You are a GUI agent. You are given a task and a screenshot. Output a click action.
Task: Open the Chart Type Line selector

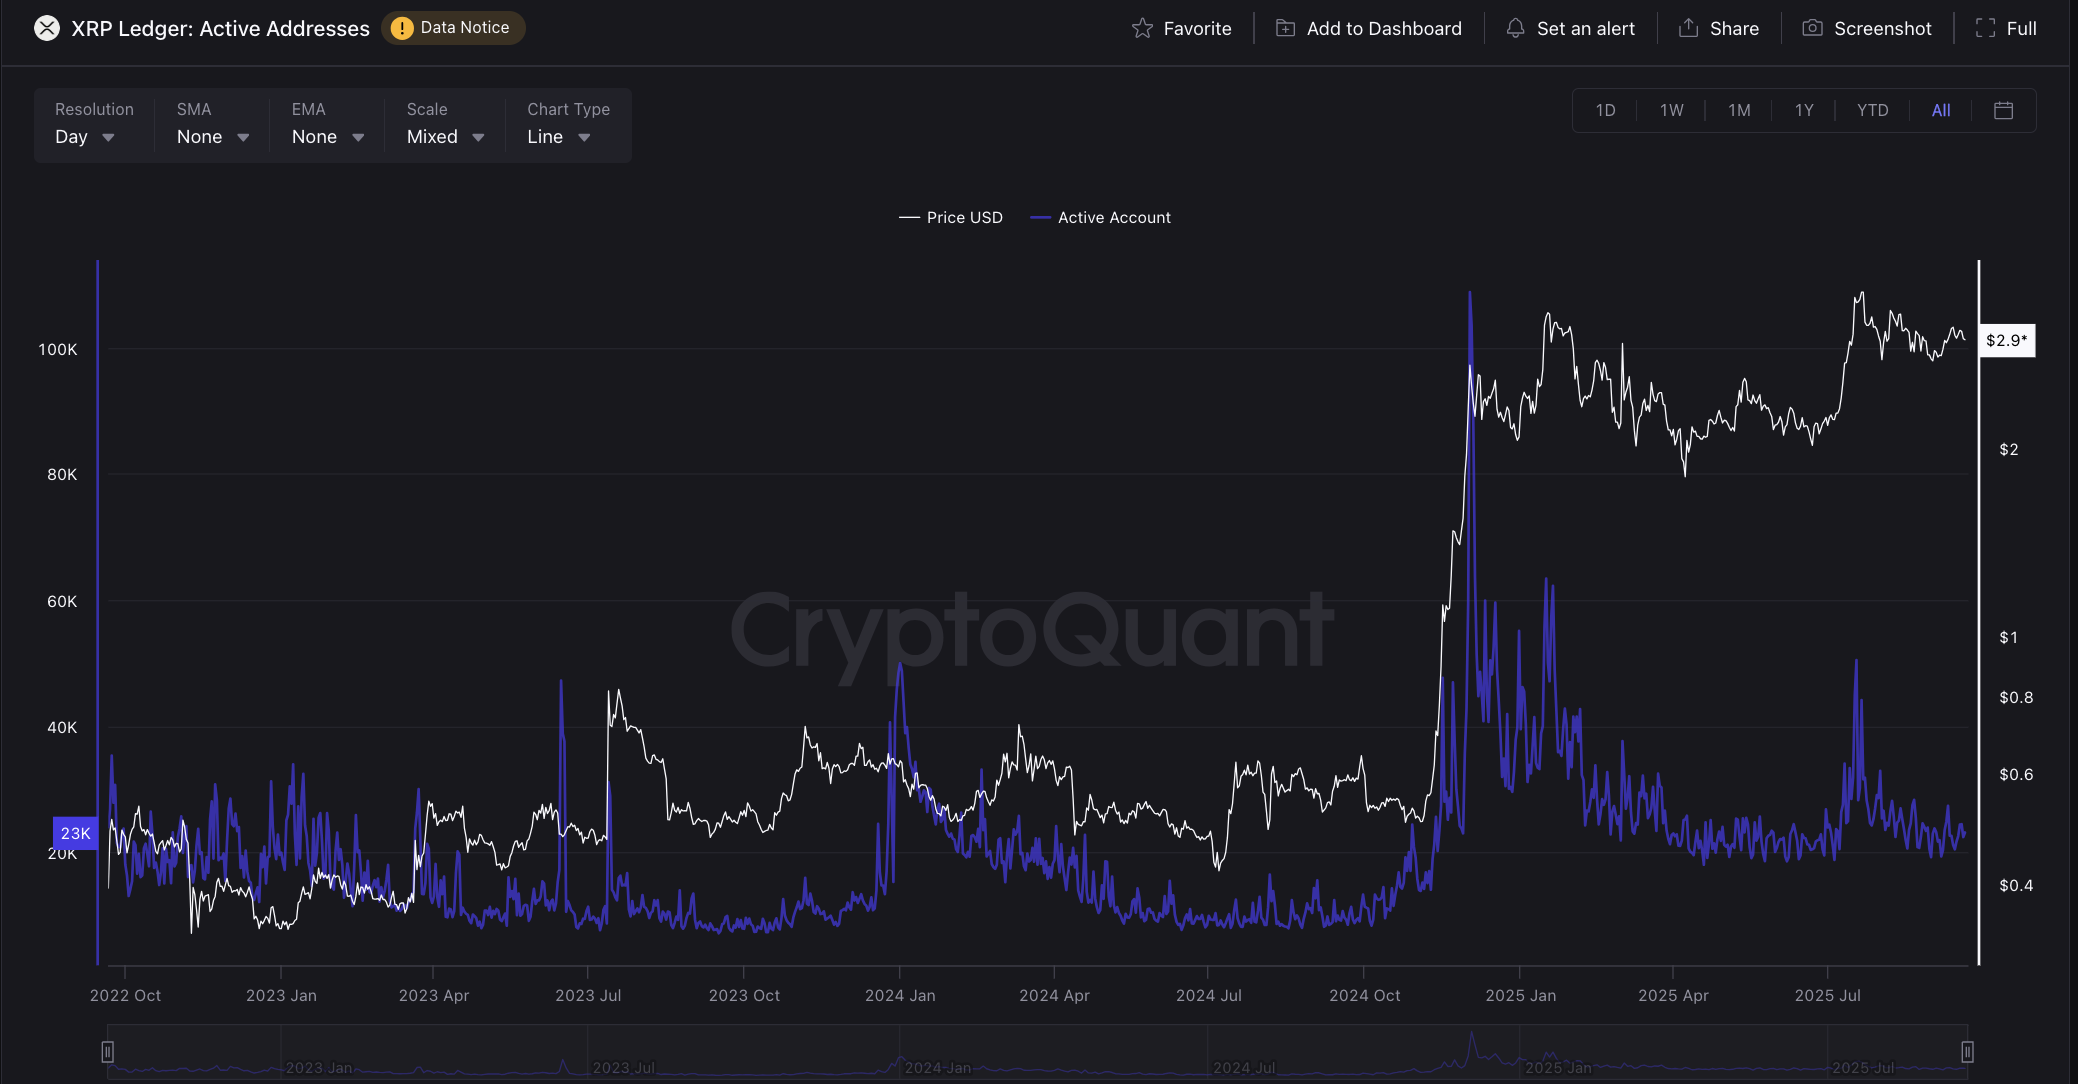pyautogui.click(x=558, y=137)
